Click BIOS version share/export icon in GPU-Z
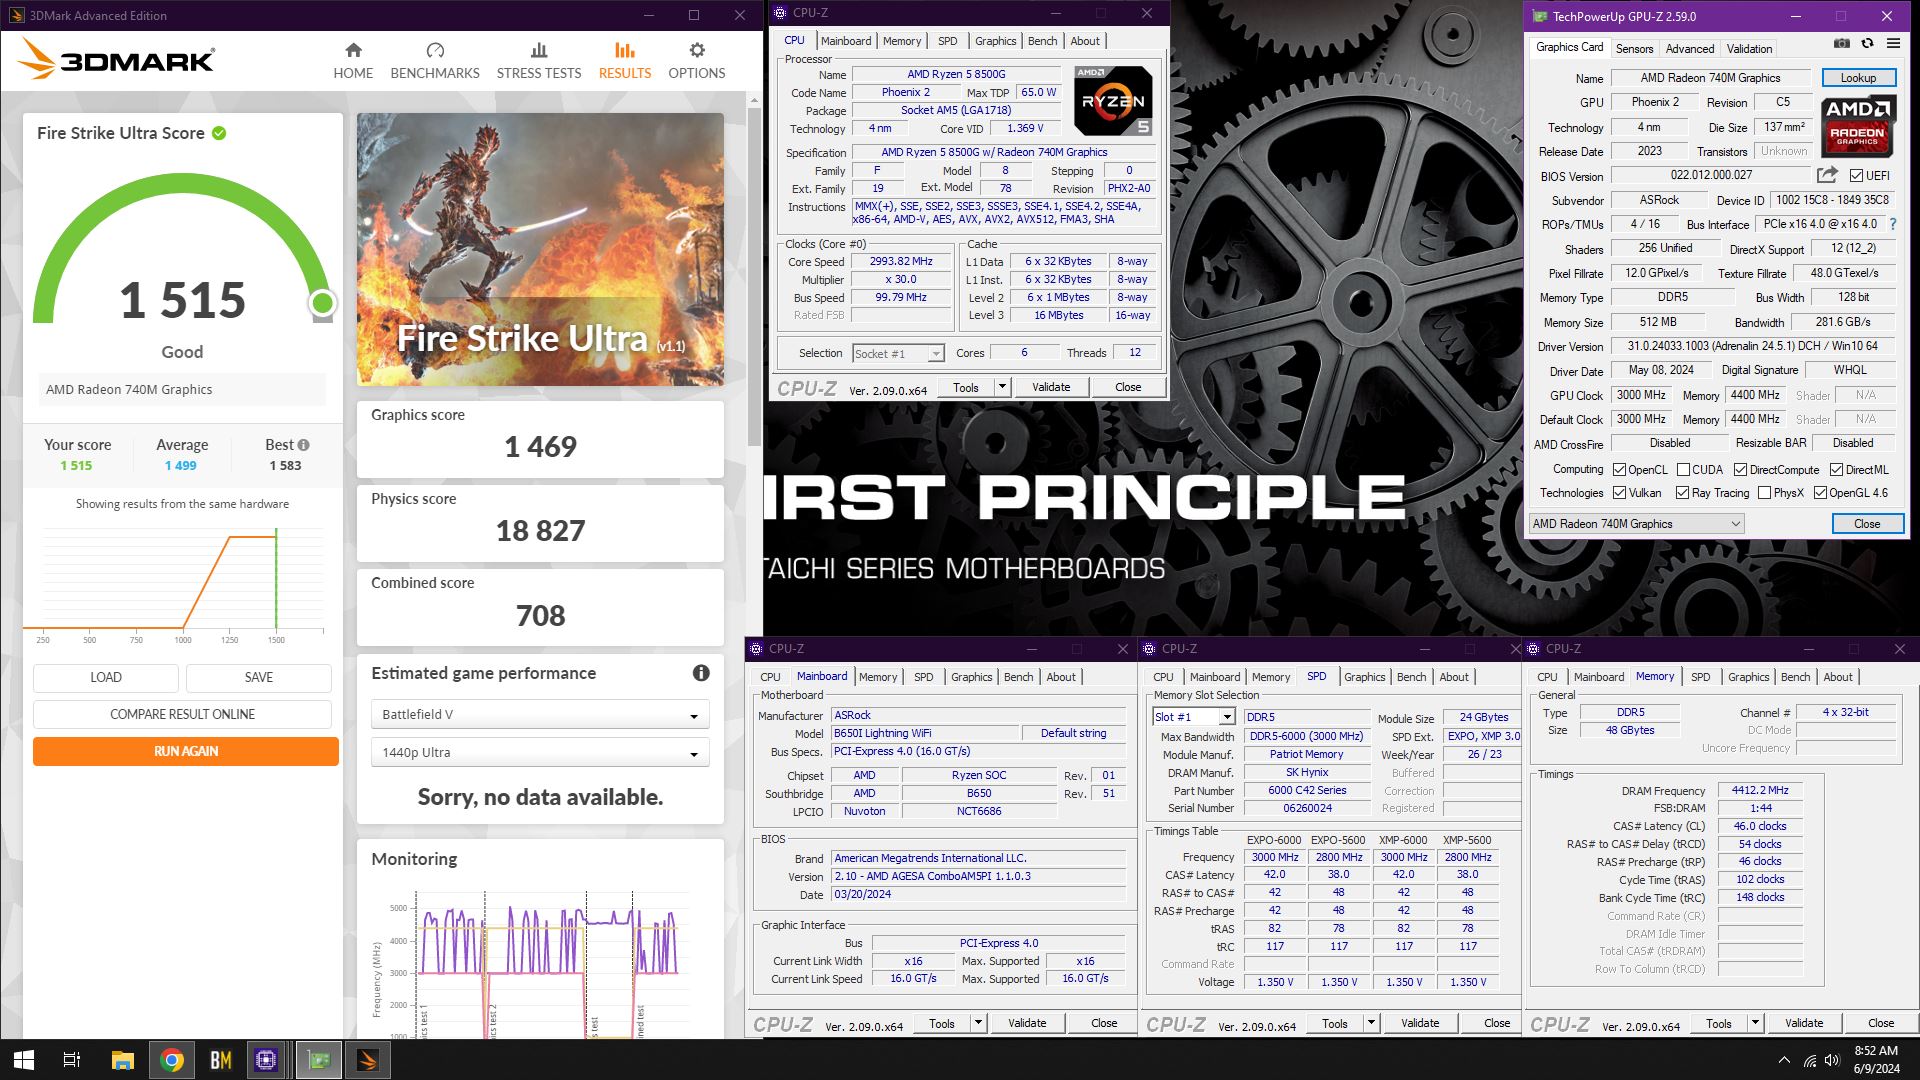The width and height of the screenshot is (1920, 1080). 1827,175
